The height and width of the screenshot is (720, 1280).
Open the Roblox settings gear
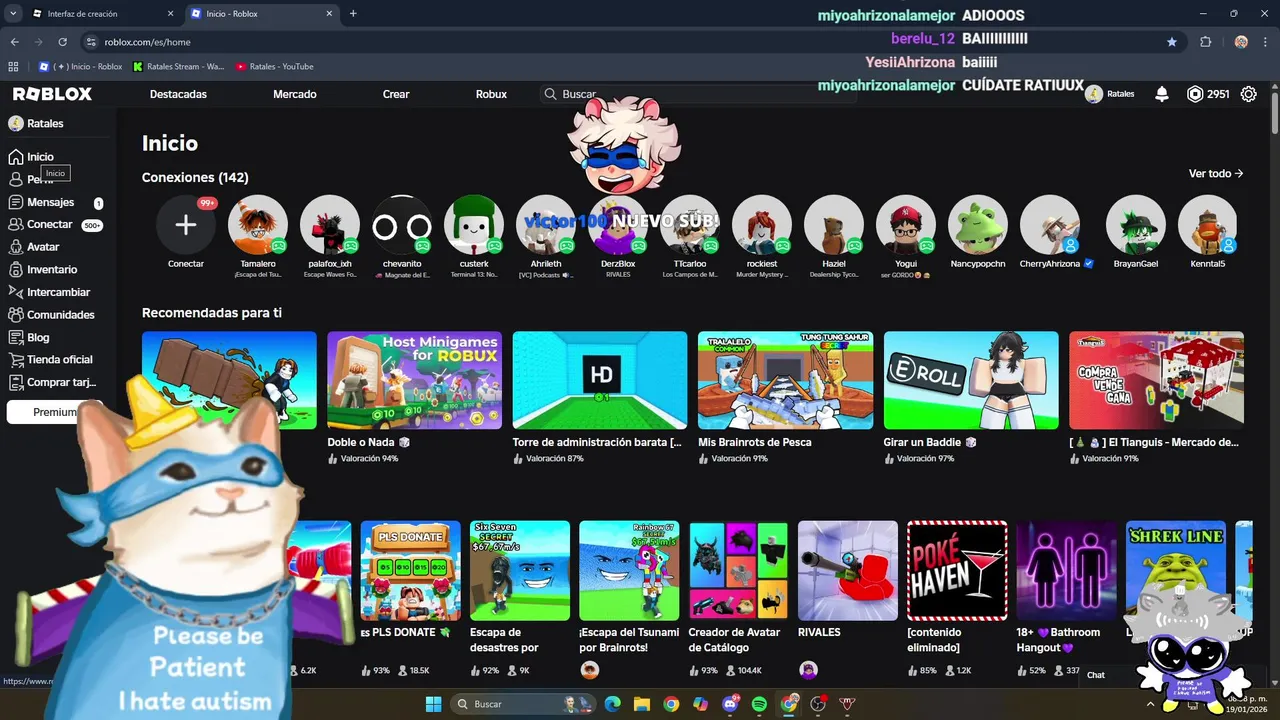(x=1249, y=94)
